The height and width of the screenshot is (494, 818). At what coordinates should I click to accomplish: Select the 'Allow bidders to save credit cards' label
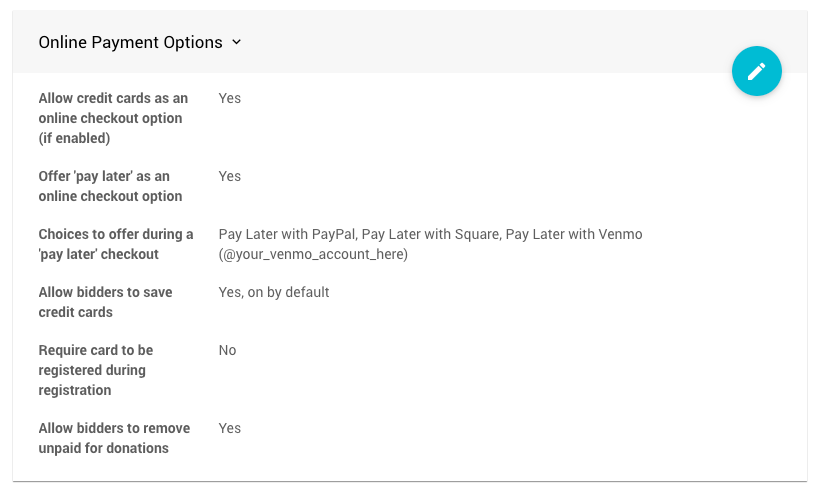click(x=105, y=302)
